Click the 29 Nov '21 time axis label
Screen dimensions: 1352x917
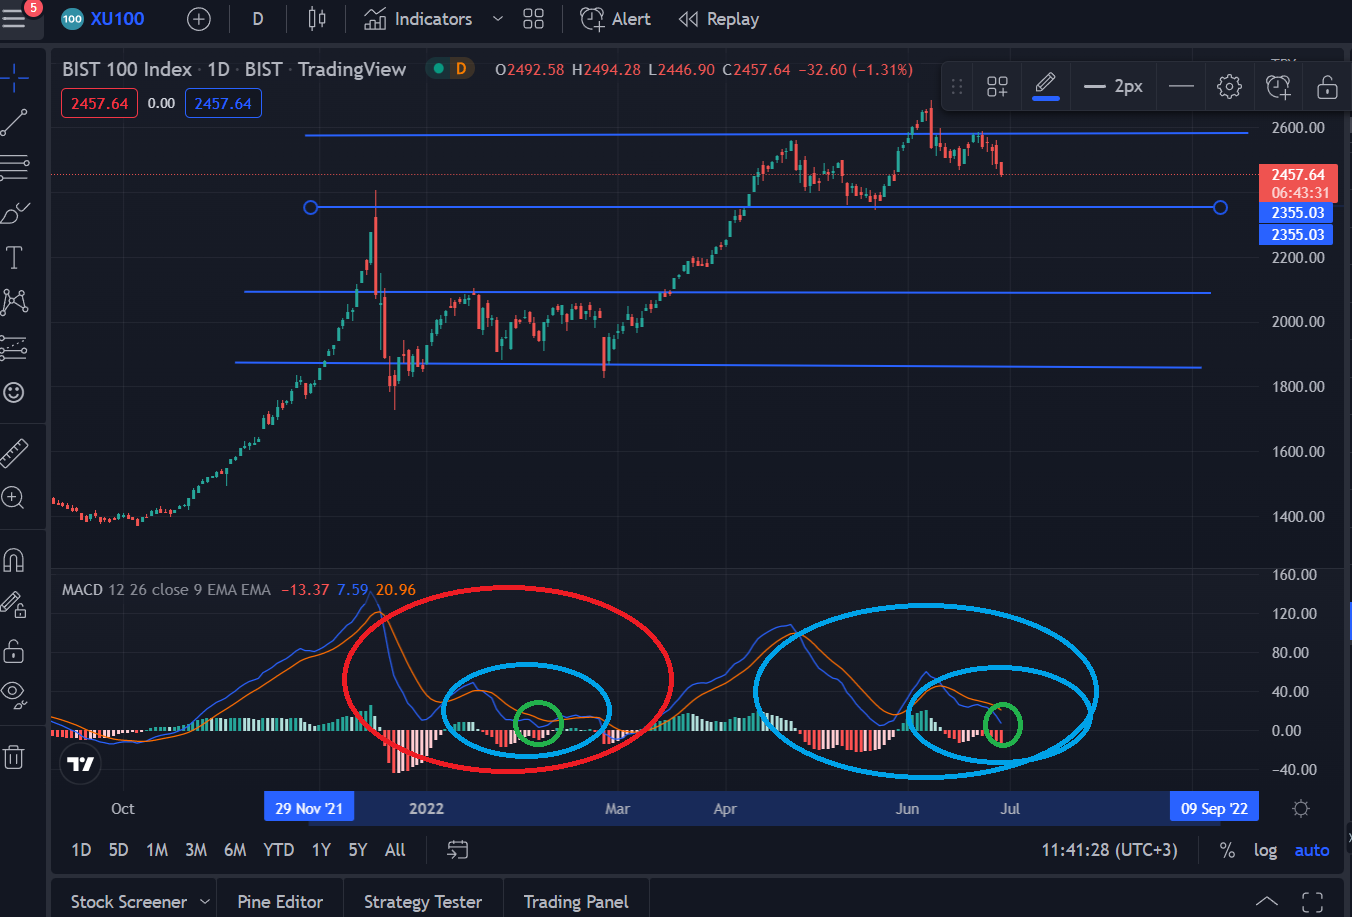(x=309, y=808)
